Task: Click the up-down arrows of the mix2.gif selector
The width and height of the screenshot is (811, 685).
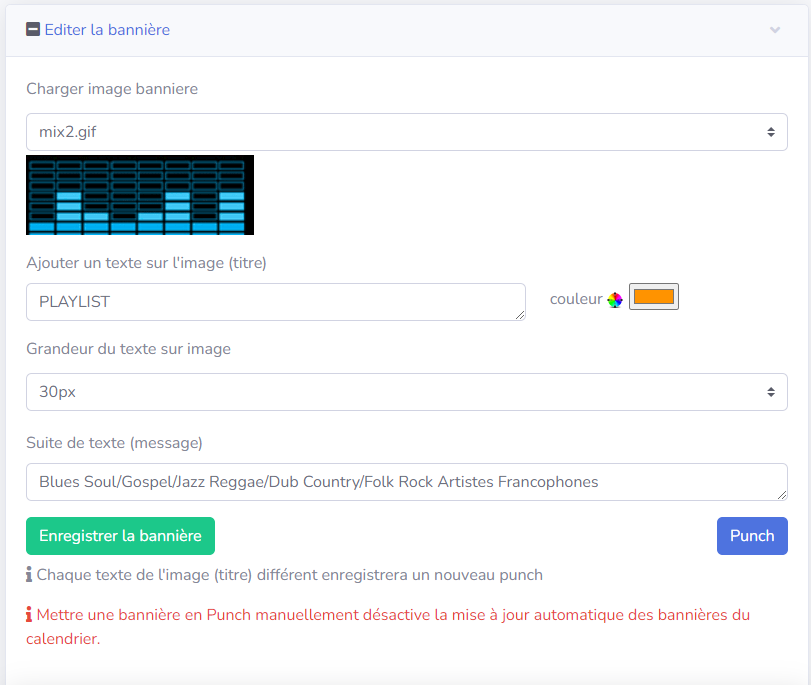Action: click(x=771, y=132)
